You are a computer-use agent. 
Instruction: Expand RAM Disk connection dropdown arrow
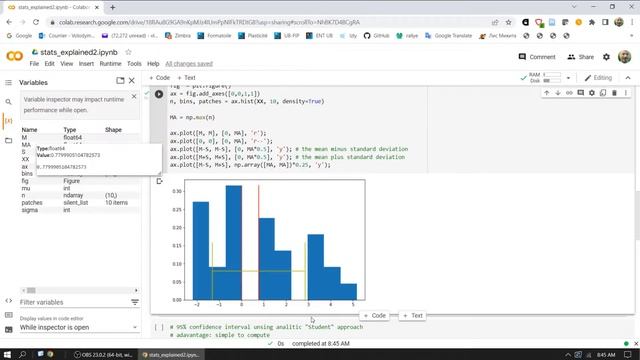(x=568, y=78)
